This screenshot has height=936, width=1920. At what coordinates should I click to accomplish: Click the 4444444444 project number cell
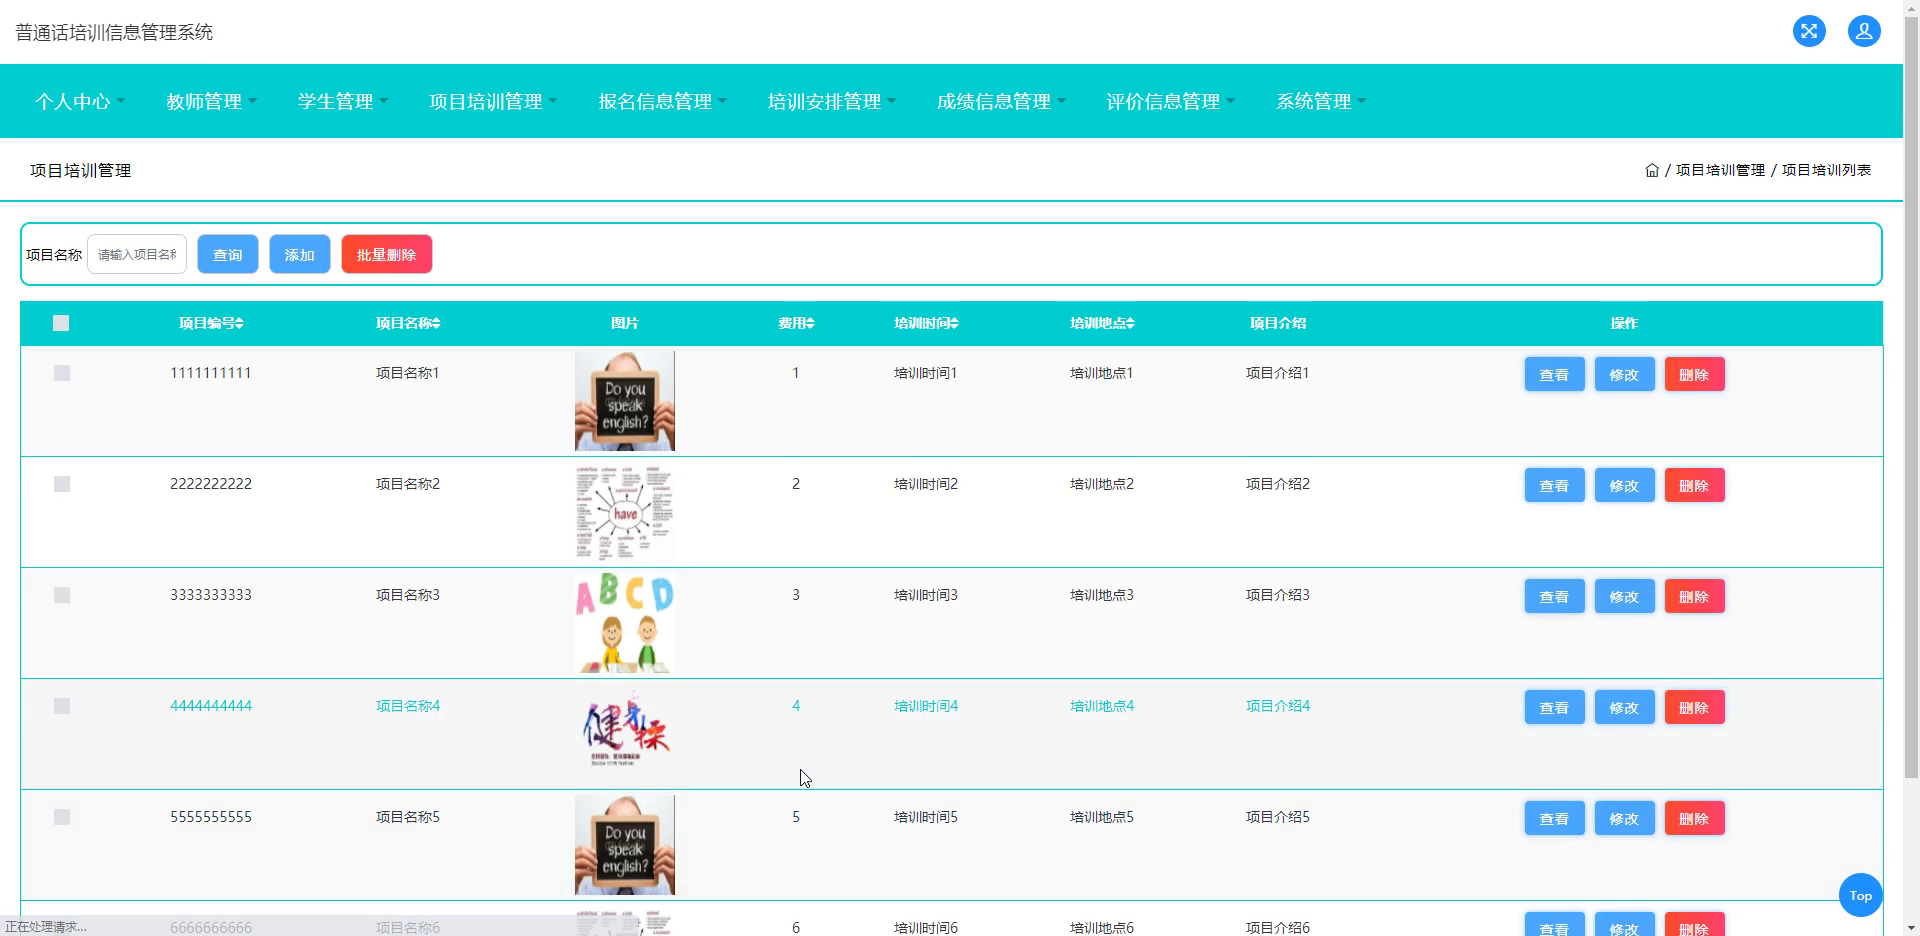[x=211, y=706]
